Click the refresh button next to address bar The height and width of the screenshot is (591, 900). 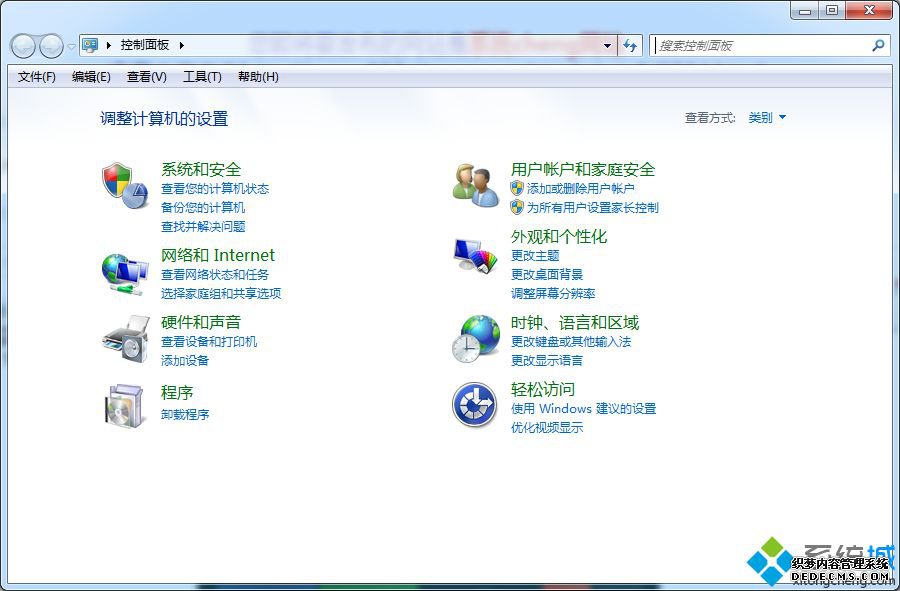coord(630,45)
